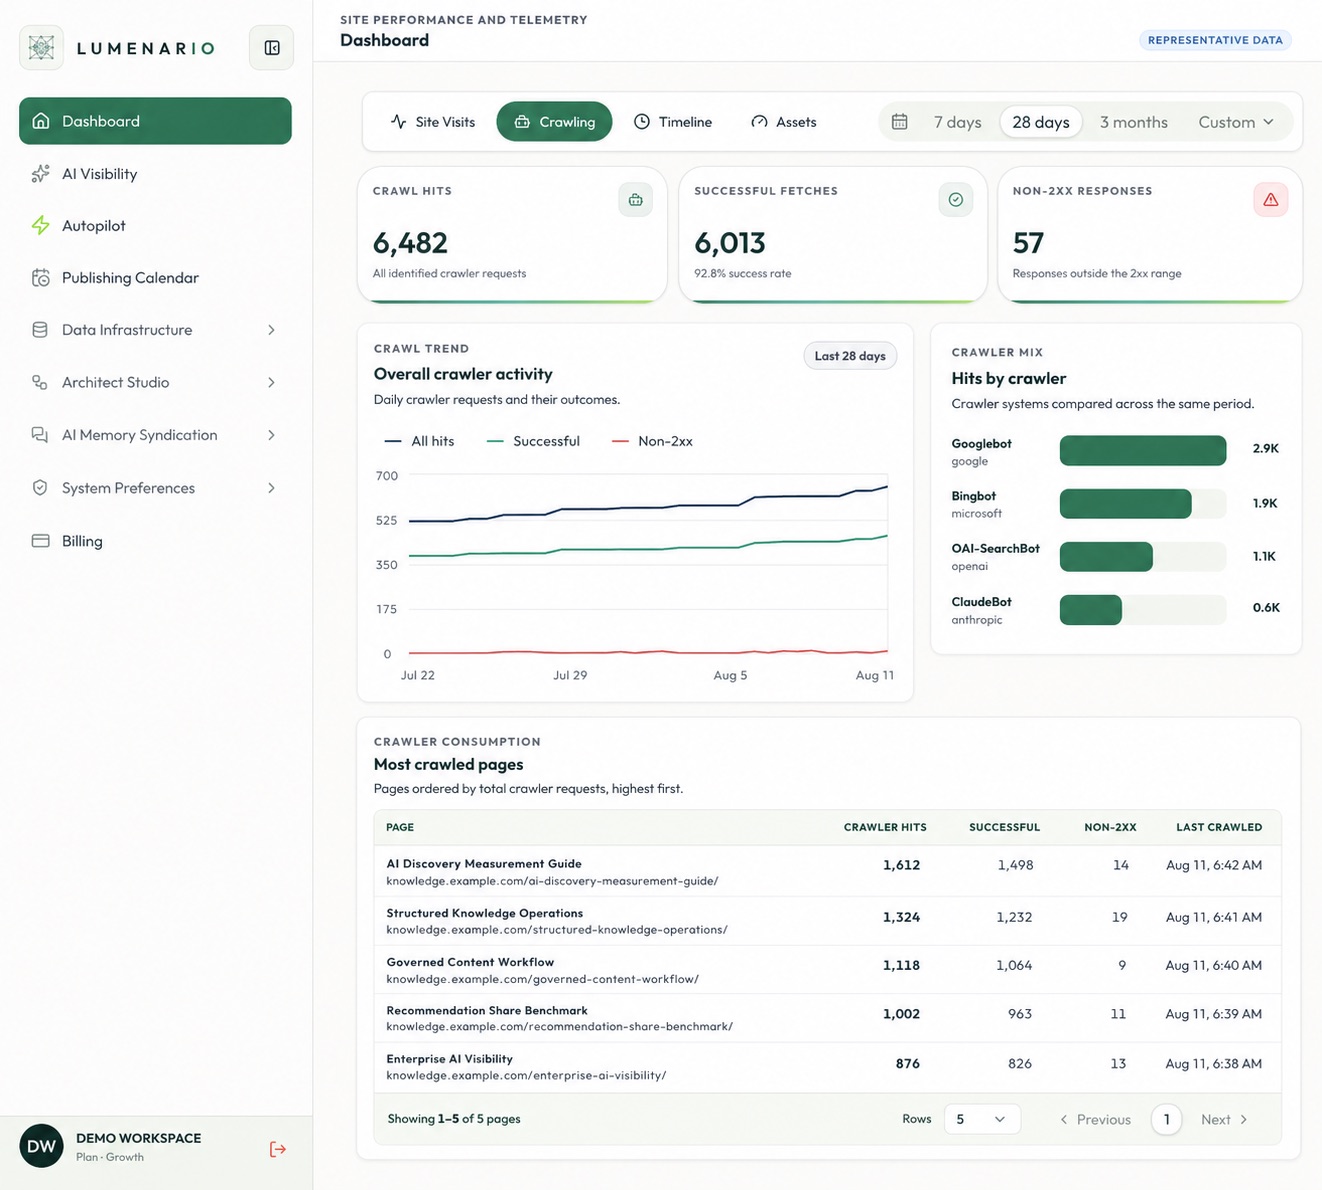The image size is (1322, 1190).
Task: Click the calendar icon in date range bar
Action: [900, 122]
